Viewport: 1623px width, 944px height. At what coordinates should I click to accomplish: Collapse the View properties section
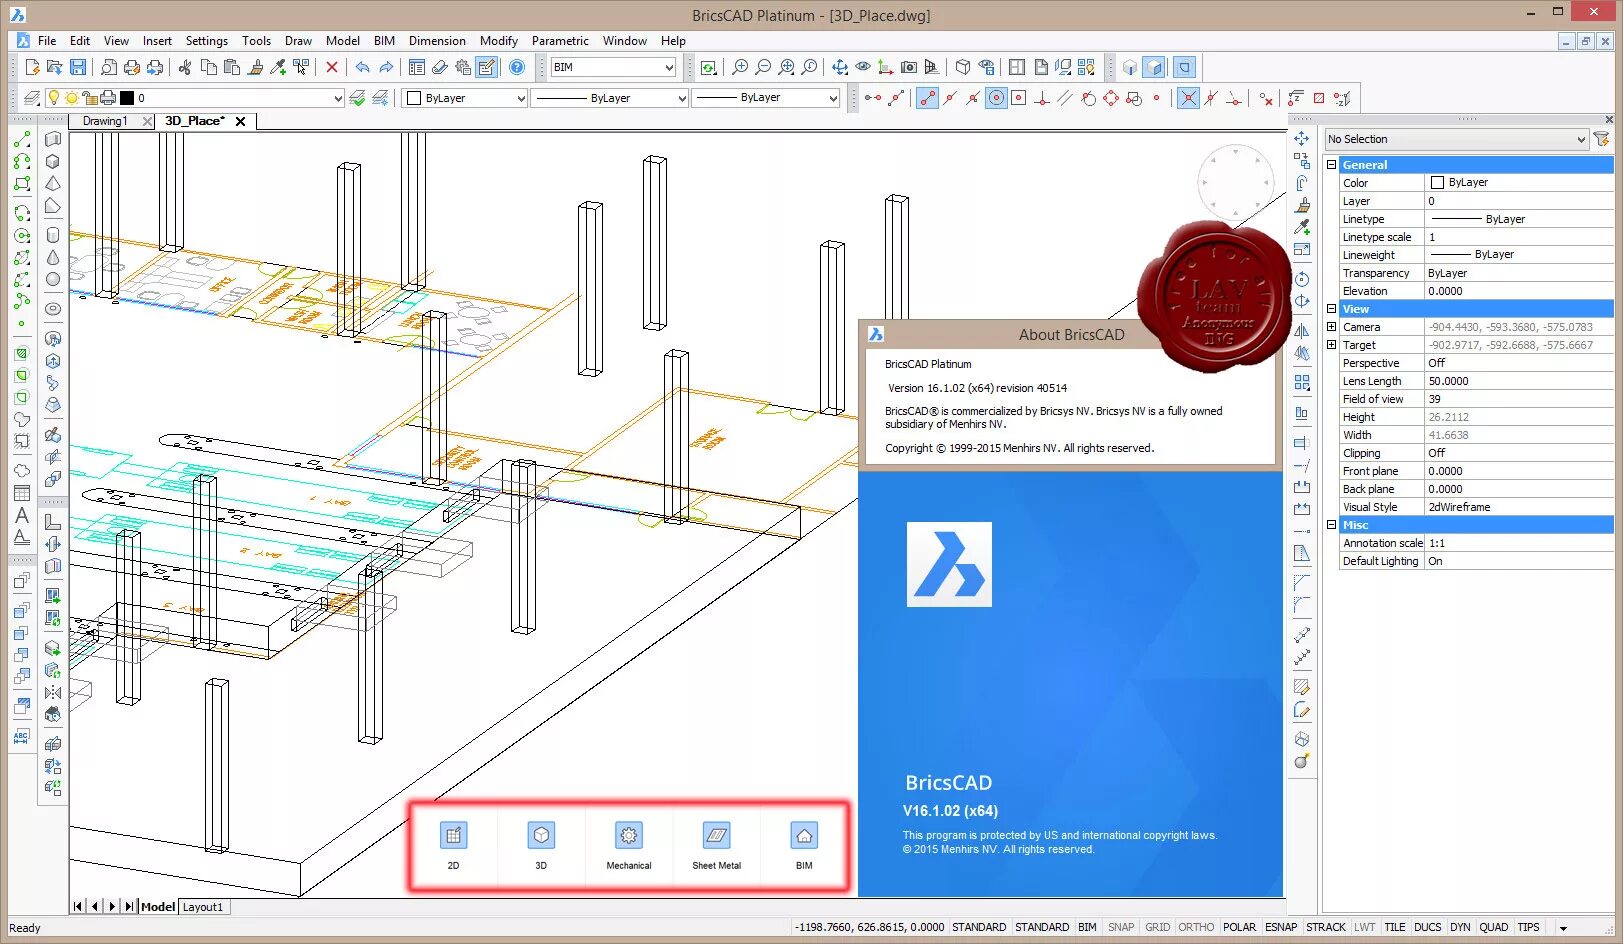(x=1331, y=308)
